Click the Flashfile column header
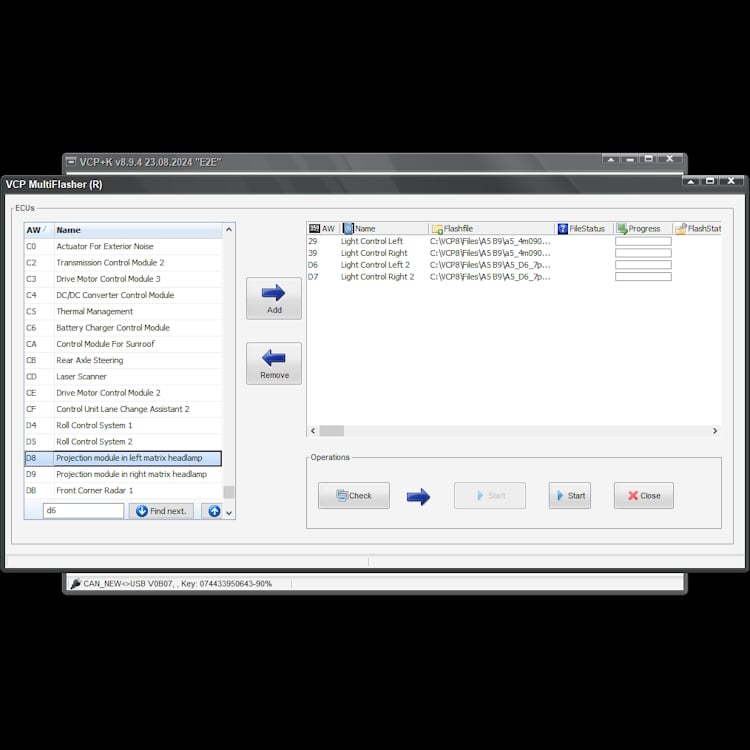 [x=491, y=229]
